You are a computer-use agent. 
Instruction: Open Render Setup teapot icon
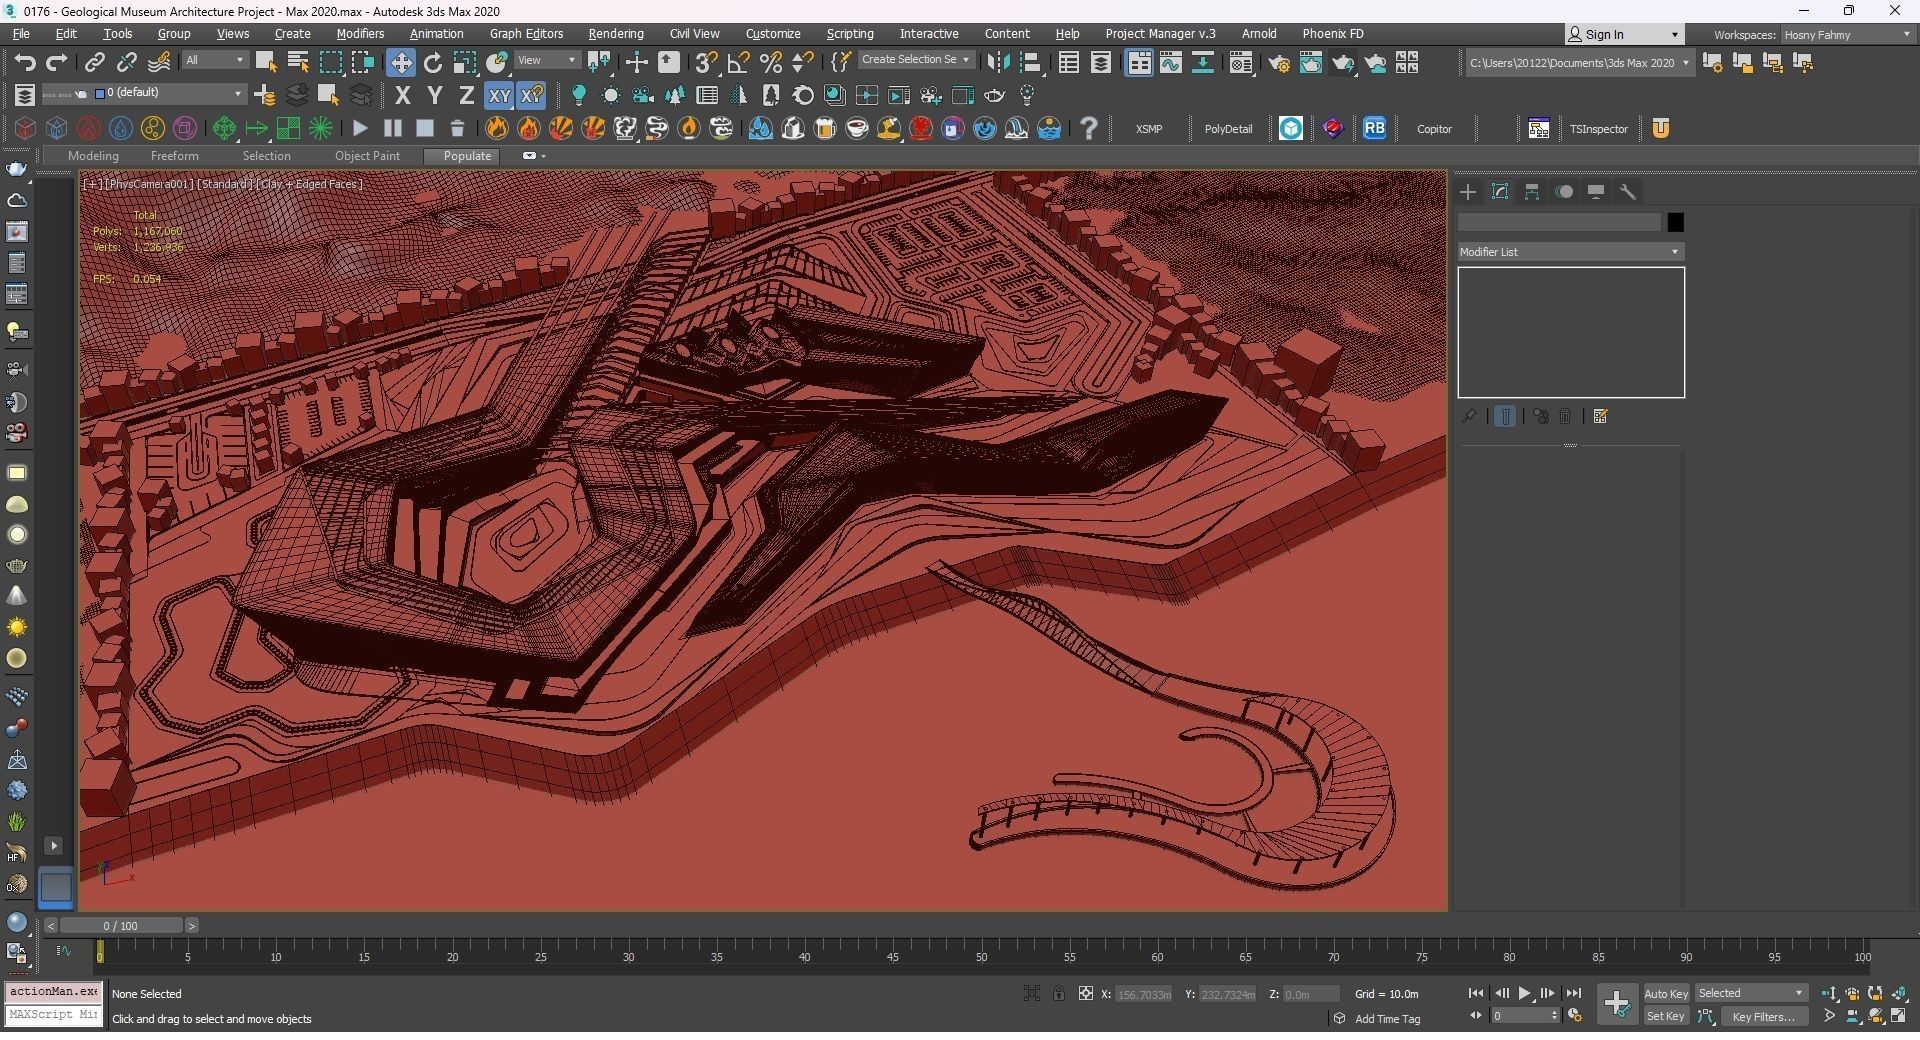click(x=1279, y=63)
